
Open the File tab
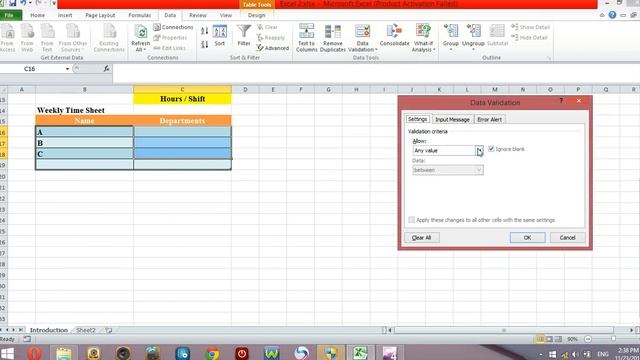click(9, 15)
